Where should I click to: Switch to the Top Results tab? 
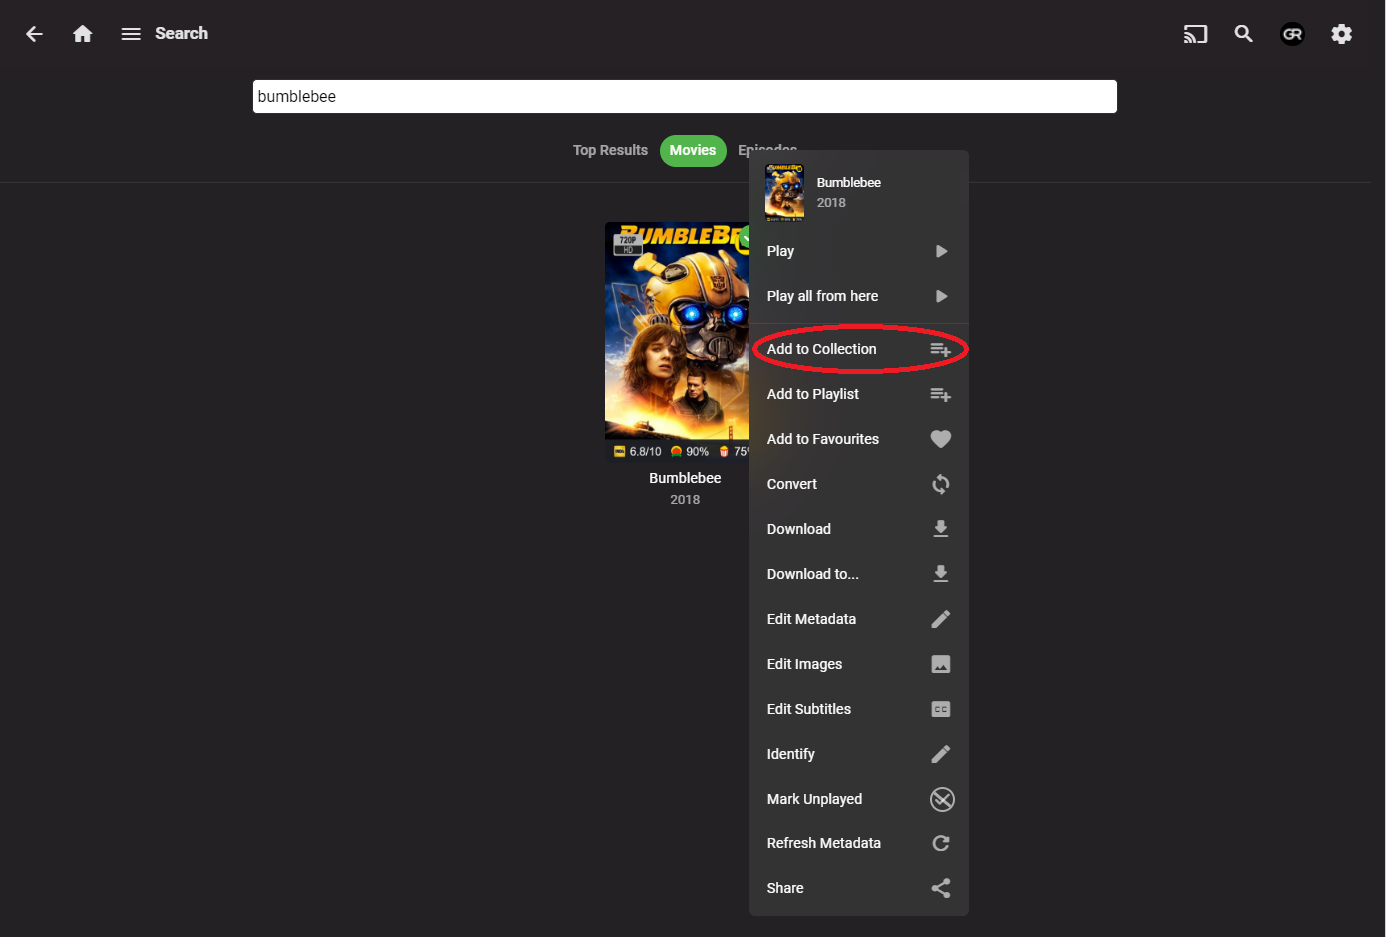(x=610, y=150)
